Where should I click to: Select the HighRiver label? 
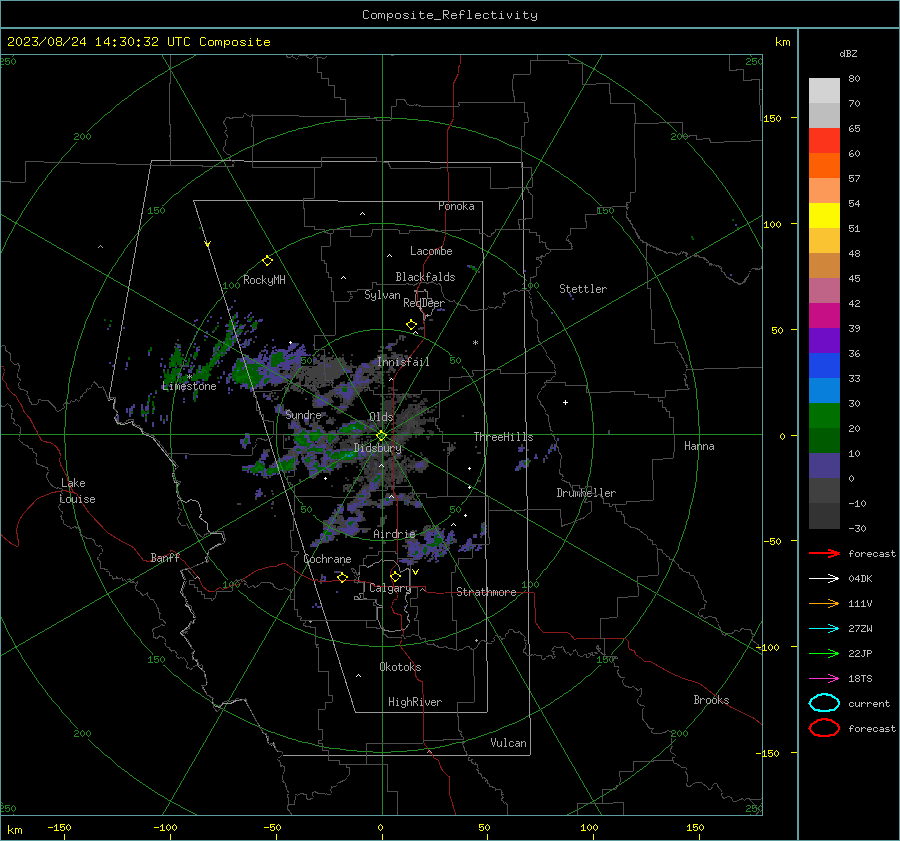[x=415, y=702]
